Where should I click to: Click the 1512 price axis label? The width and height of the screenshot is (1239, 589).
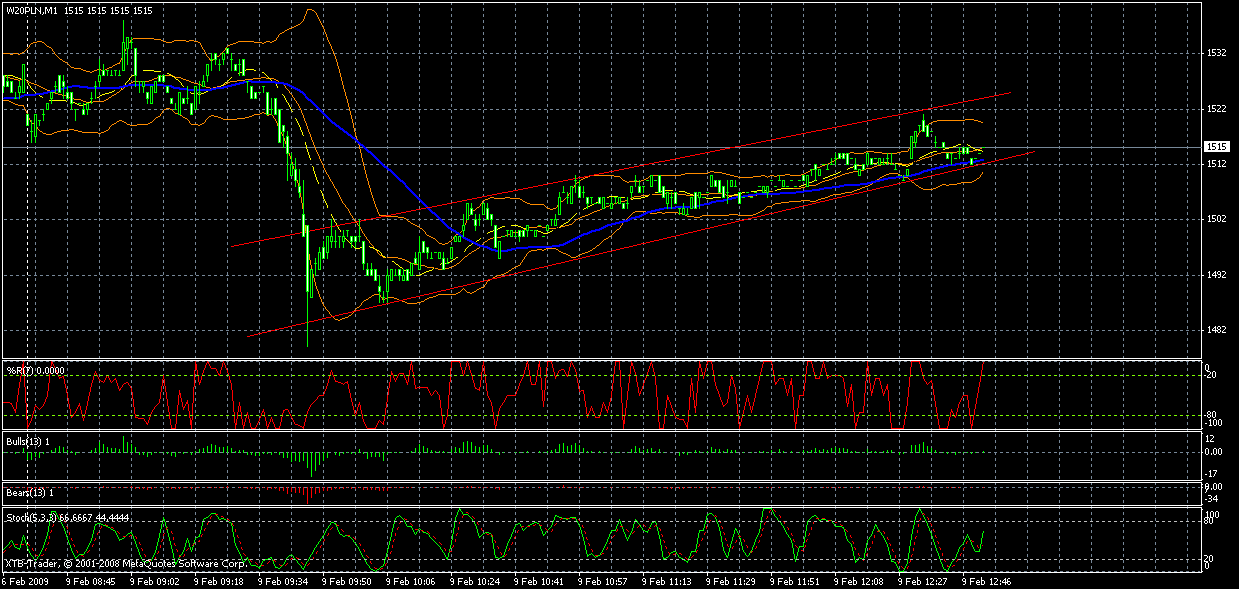(x=1217, y=163)
